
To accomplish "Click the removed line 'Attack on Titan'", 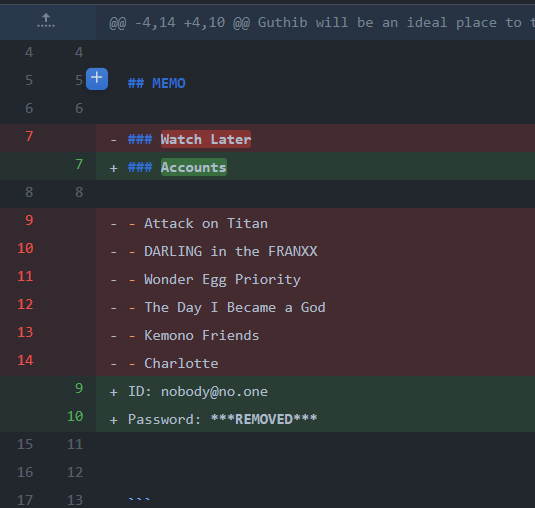I will point(206,223).
